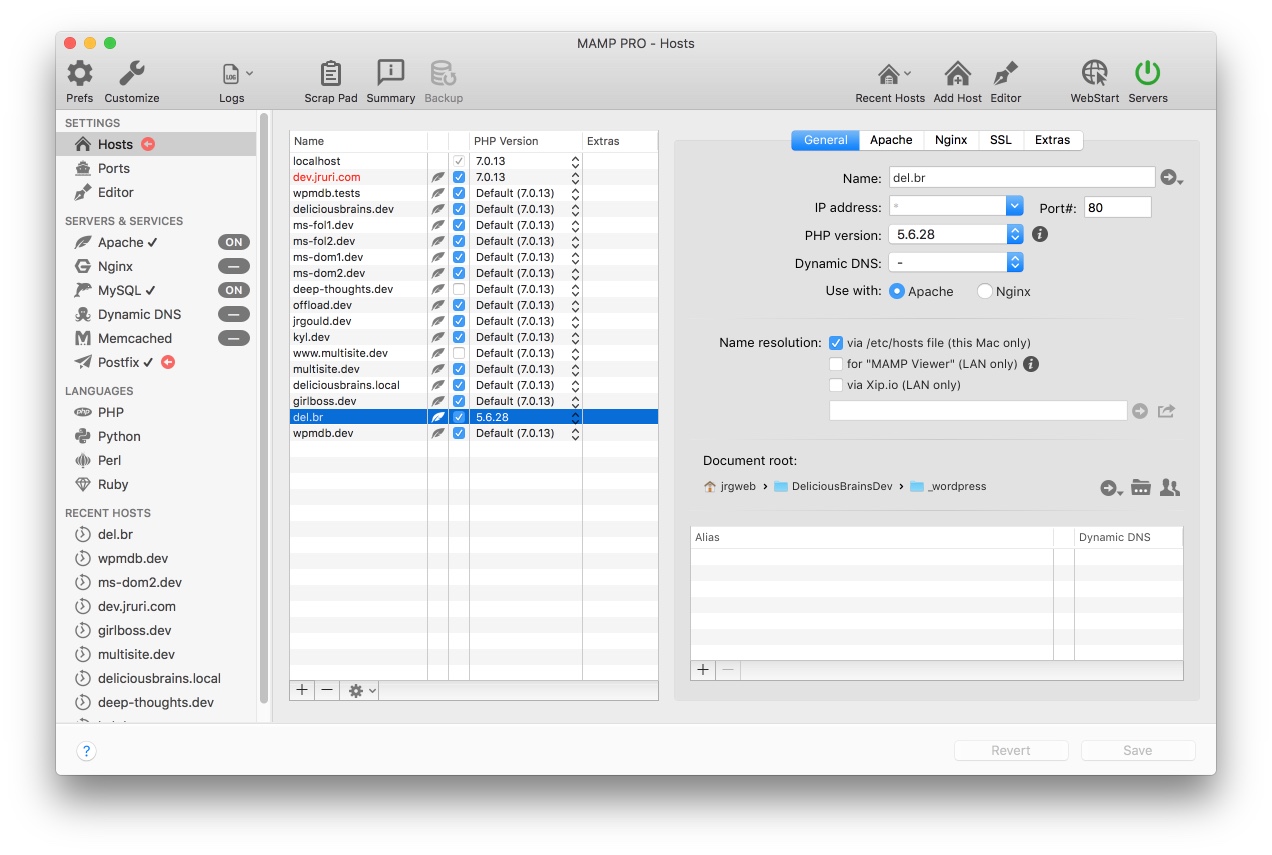
Task: Click the PHP version info icon
Action: [1040, 234]
